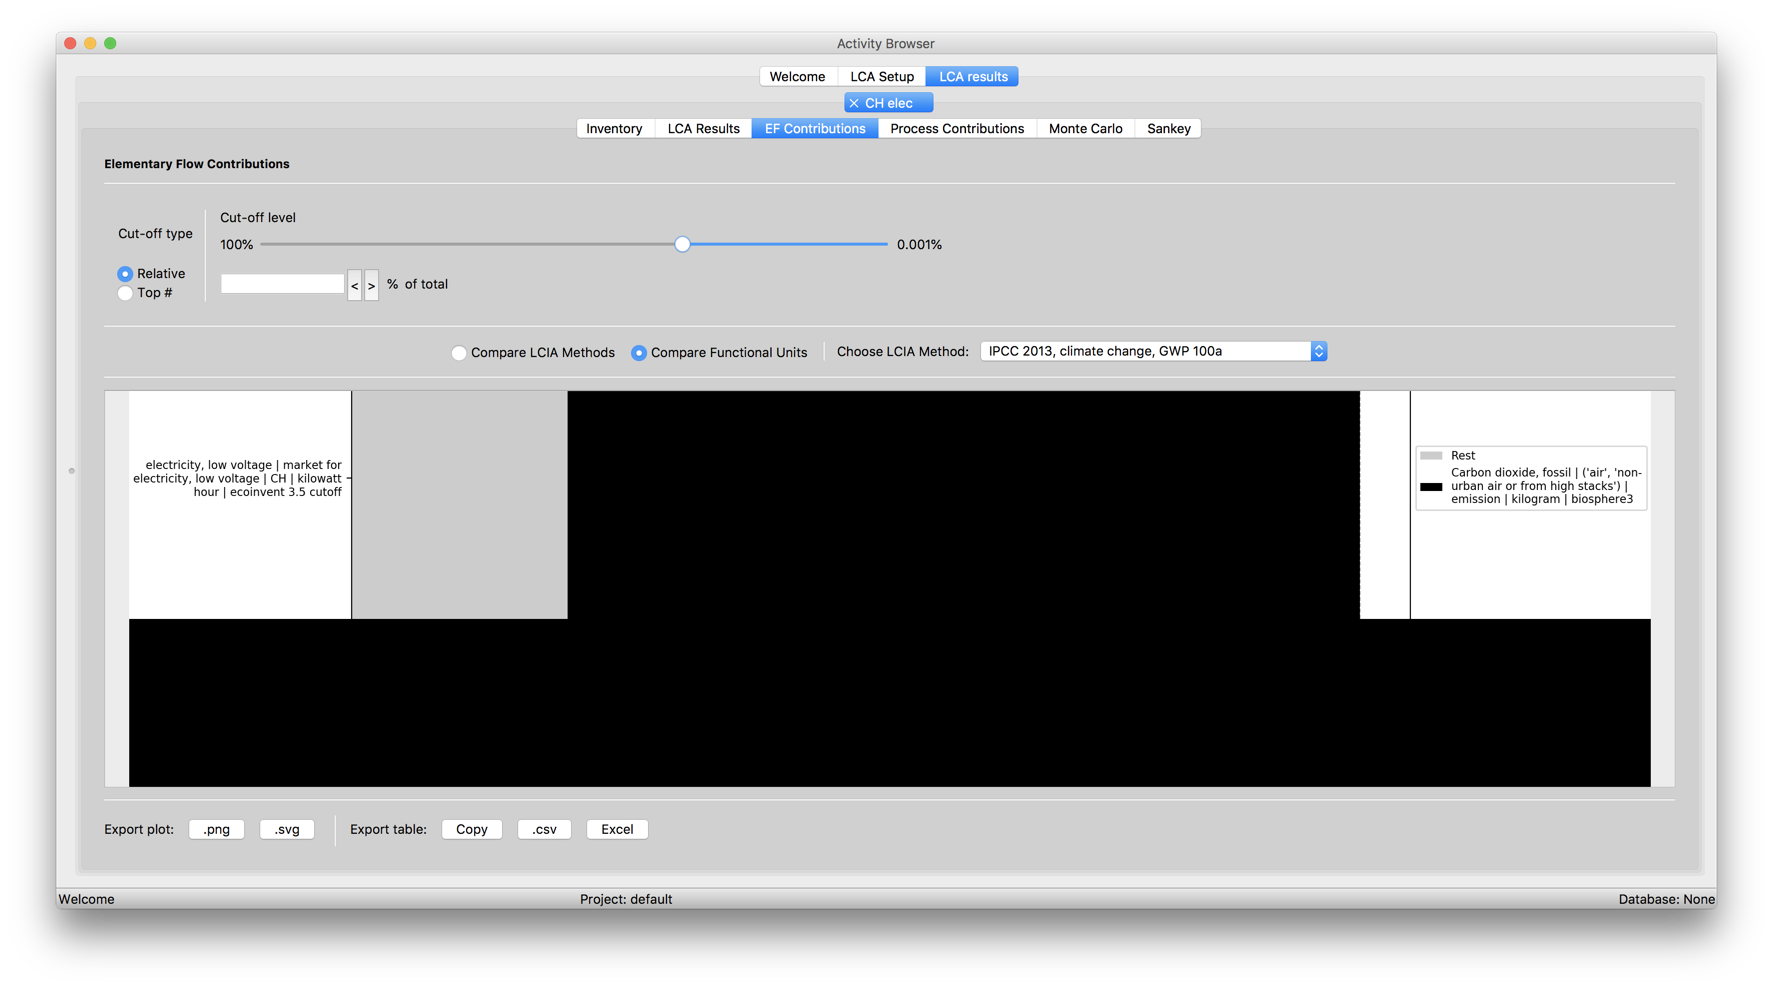The width and height of the screenshot is (1773, 989).
Task: Export the plot as .png
Action: pos(216,829)
